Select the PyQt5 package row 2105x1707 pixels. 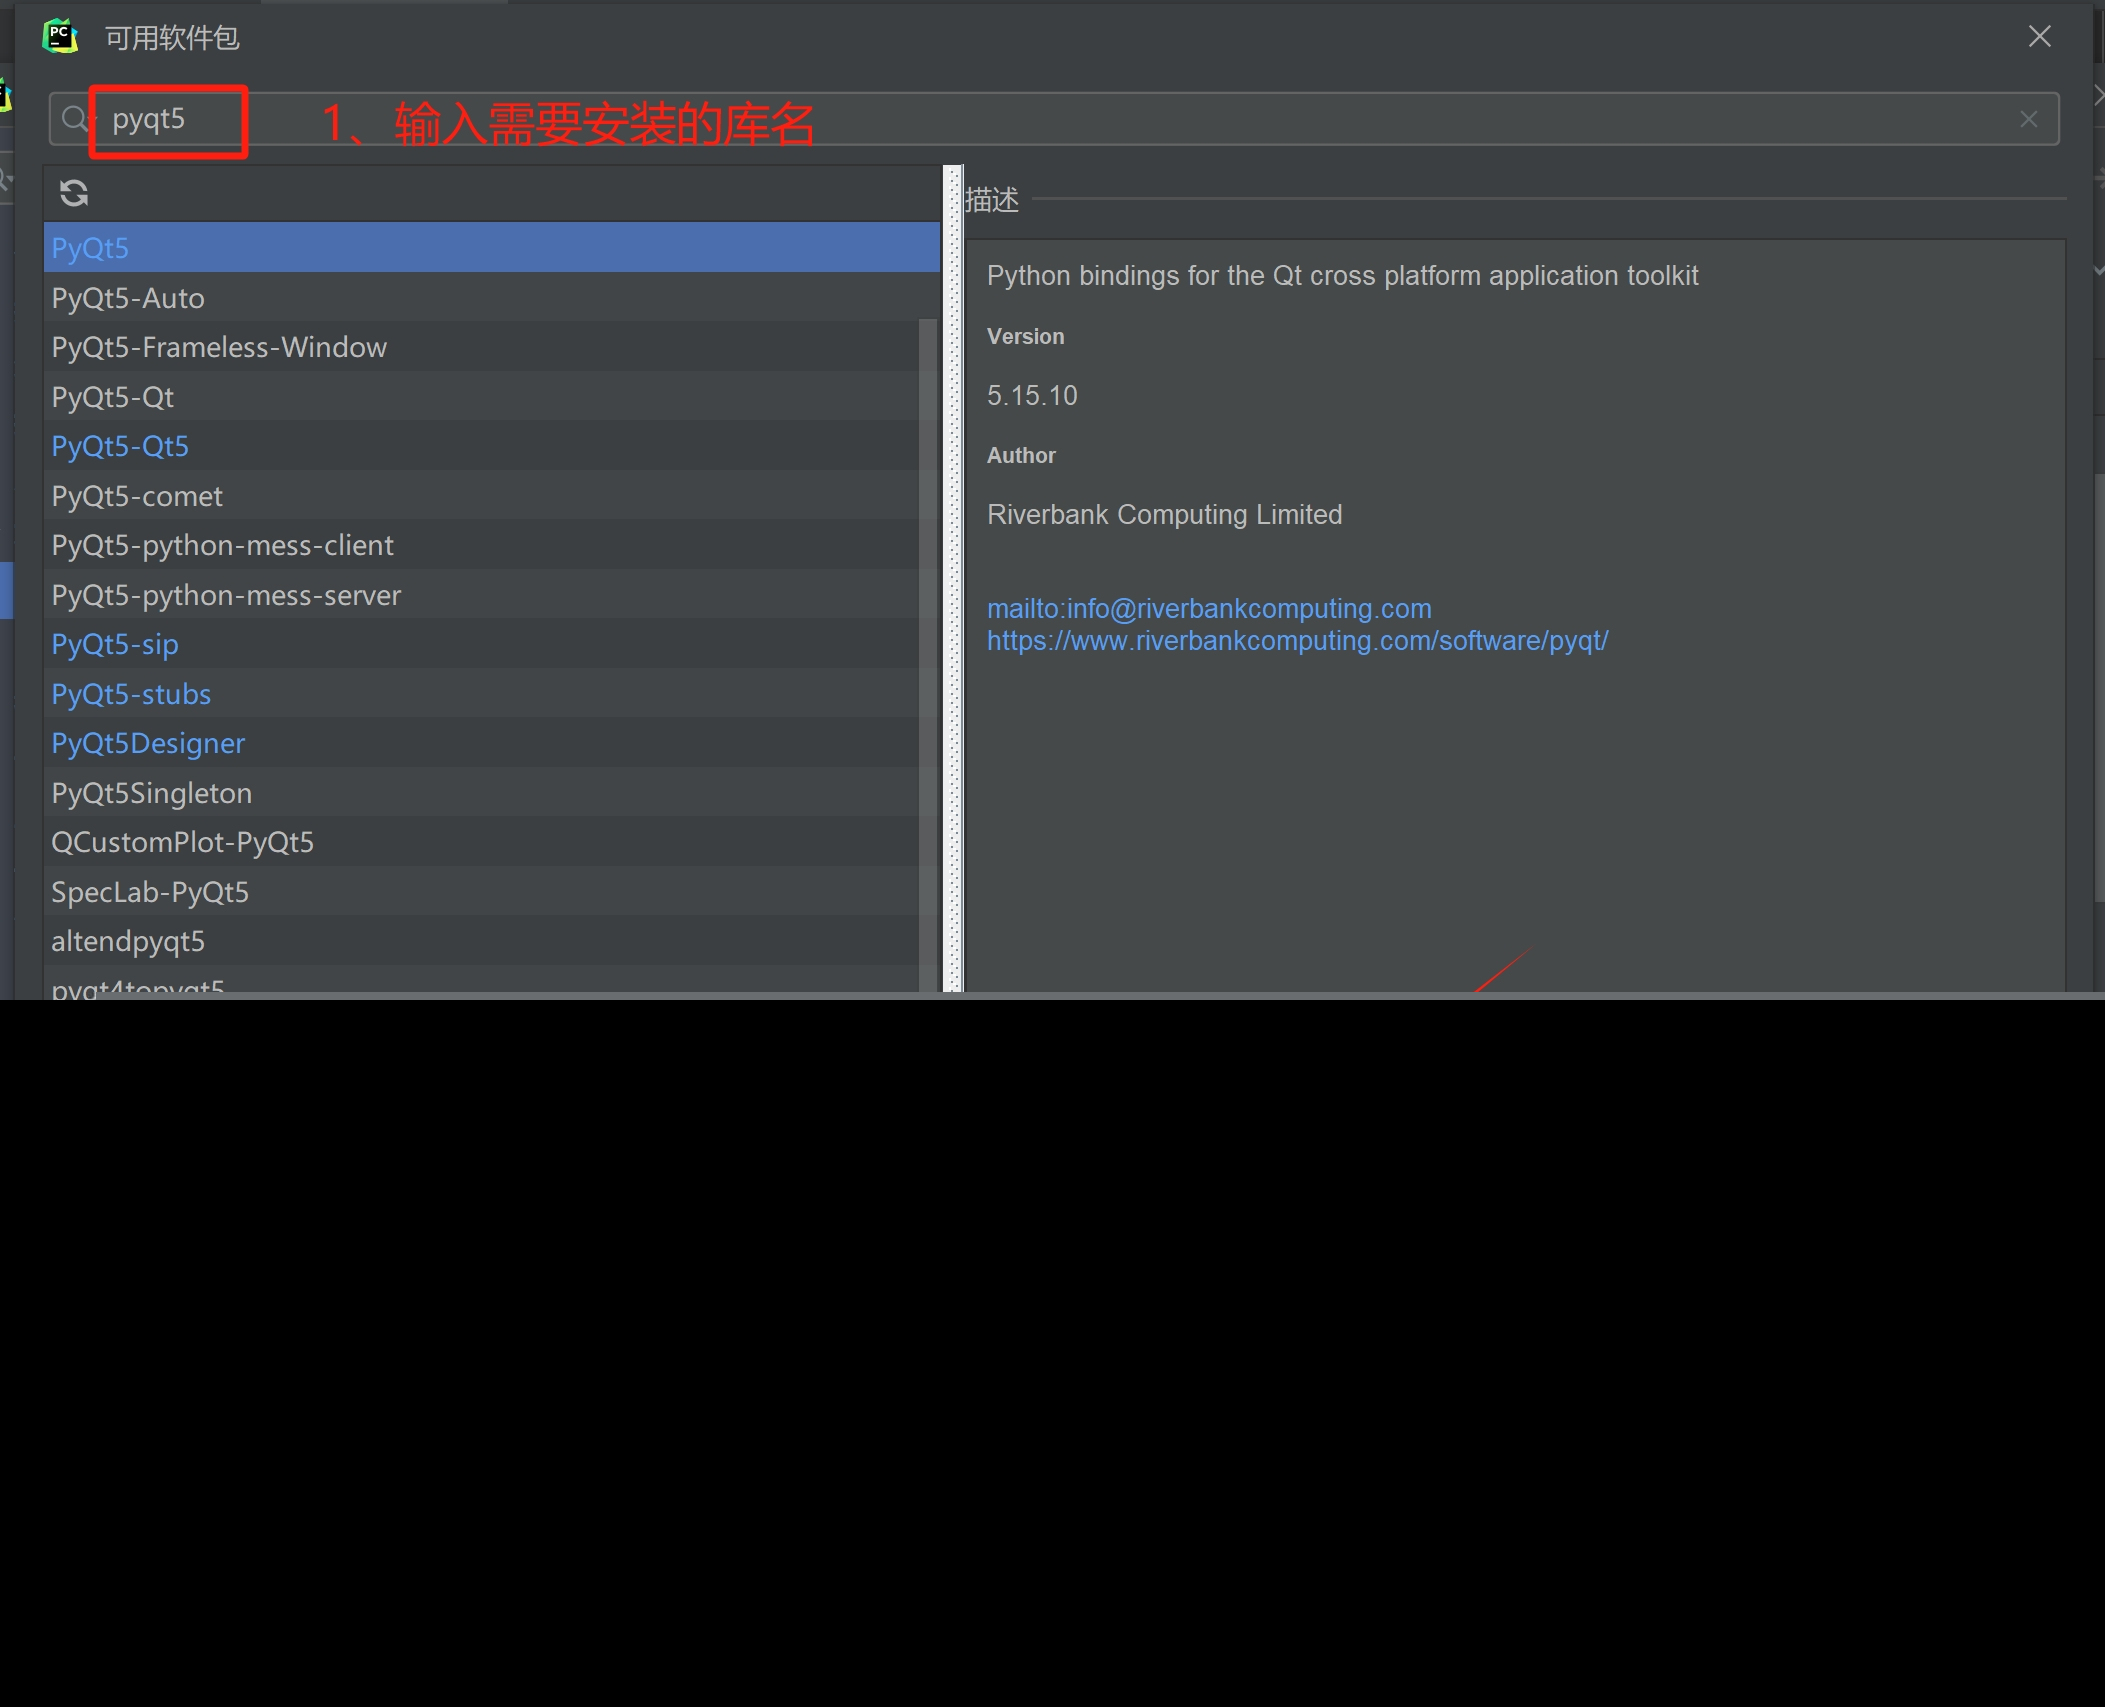(x=492, y=248)
